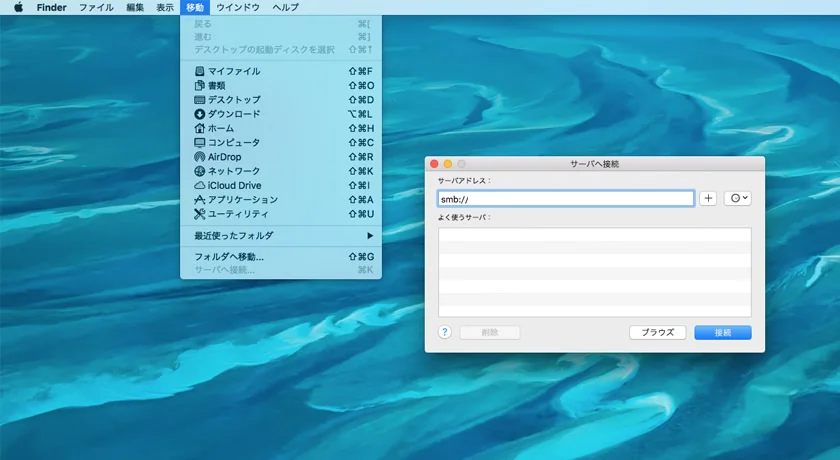Click the デスクトップ icon in menu
Viewport: 840px width, 460px height.
[199, 100]
